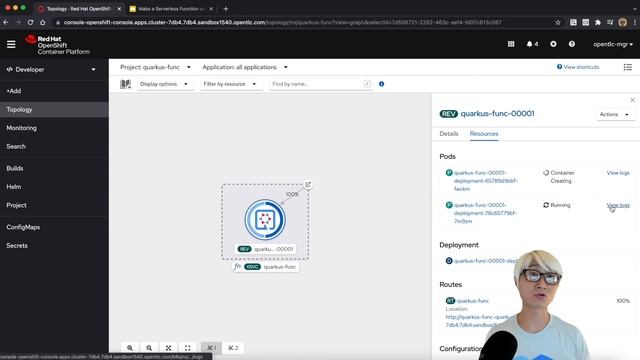Image resolution: width=640 pixels, height=360 pixels.
Task: Open the Project: quarkus-func dropdown
Action: (x=155, y=67)
